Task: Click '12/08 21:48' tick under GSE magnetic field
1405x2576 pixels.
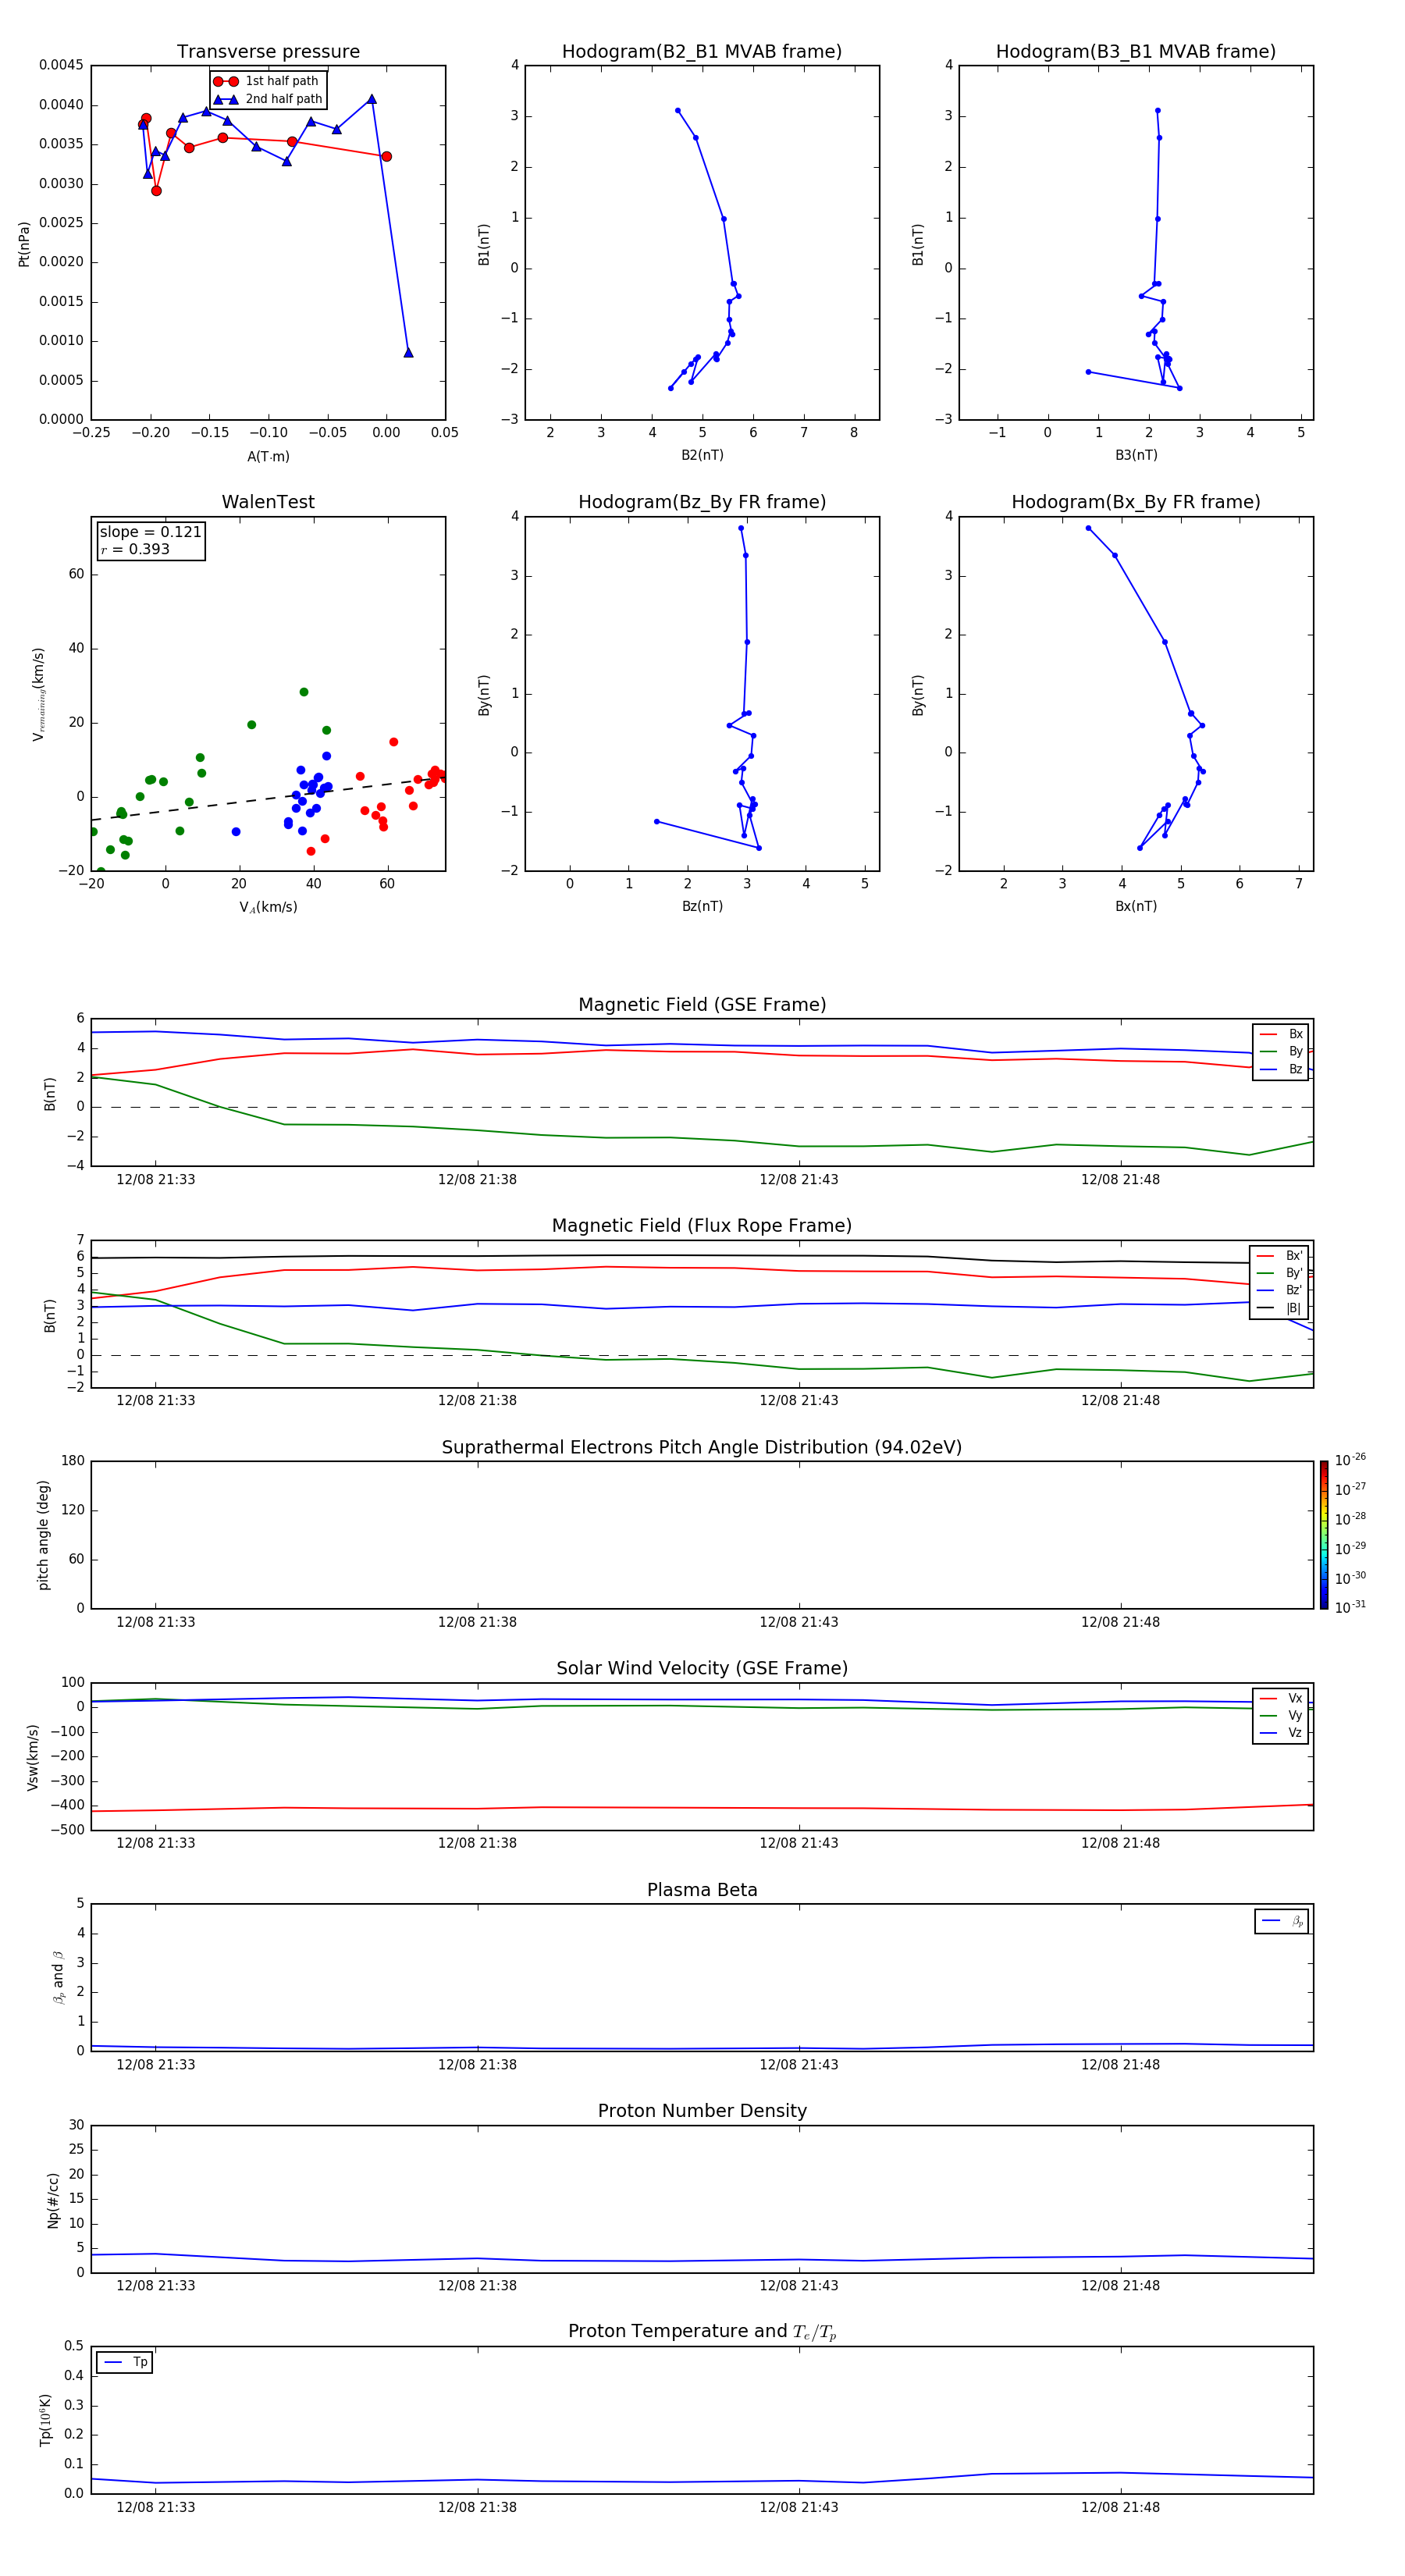Action: coord(1120,1179)
